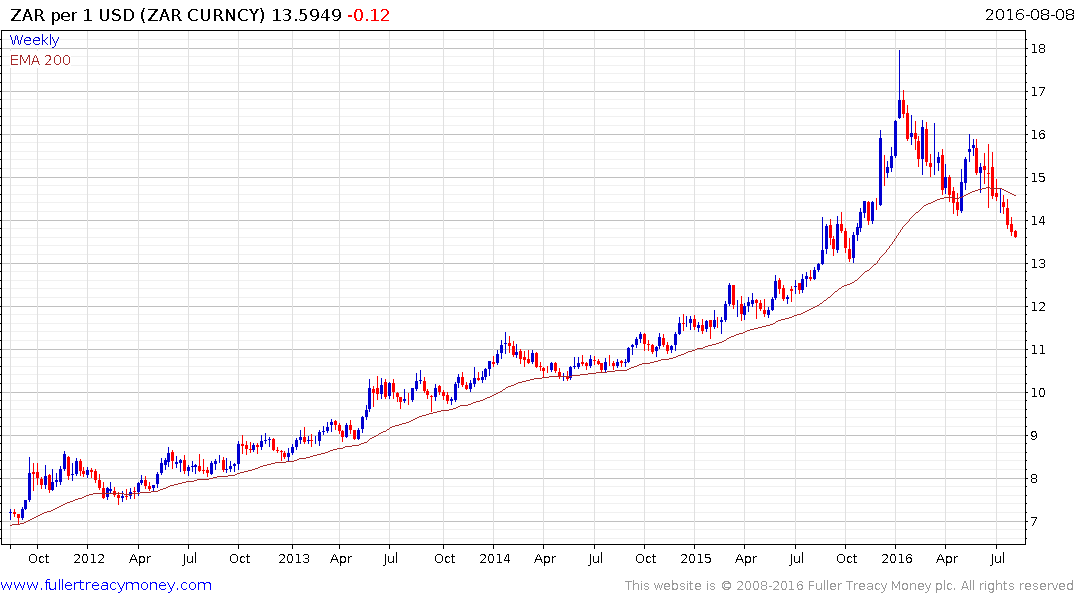
Task: Click the date 2016-08-08
Action: [x=1029, y=14]
